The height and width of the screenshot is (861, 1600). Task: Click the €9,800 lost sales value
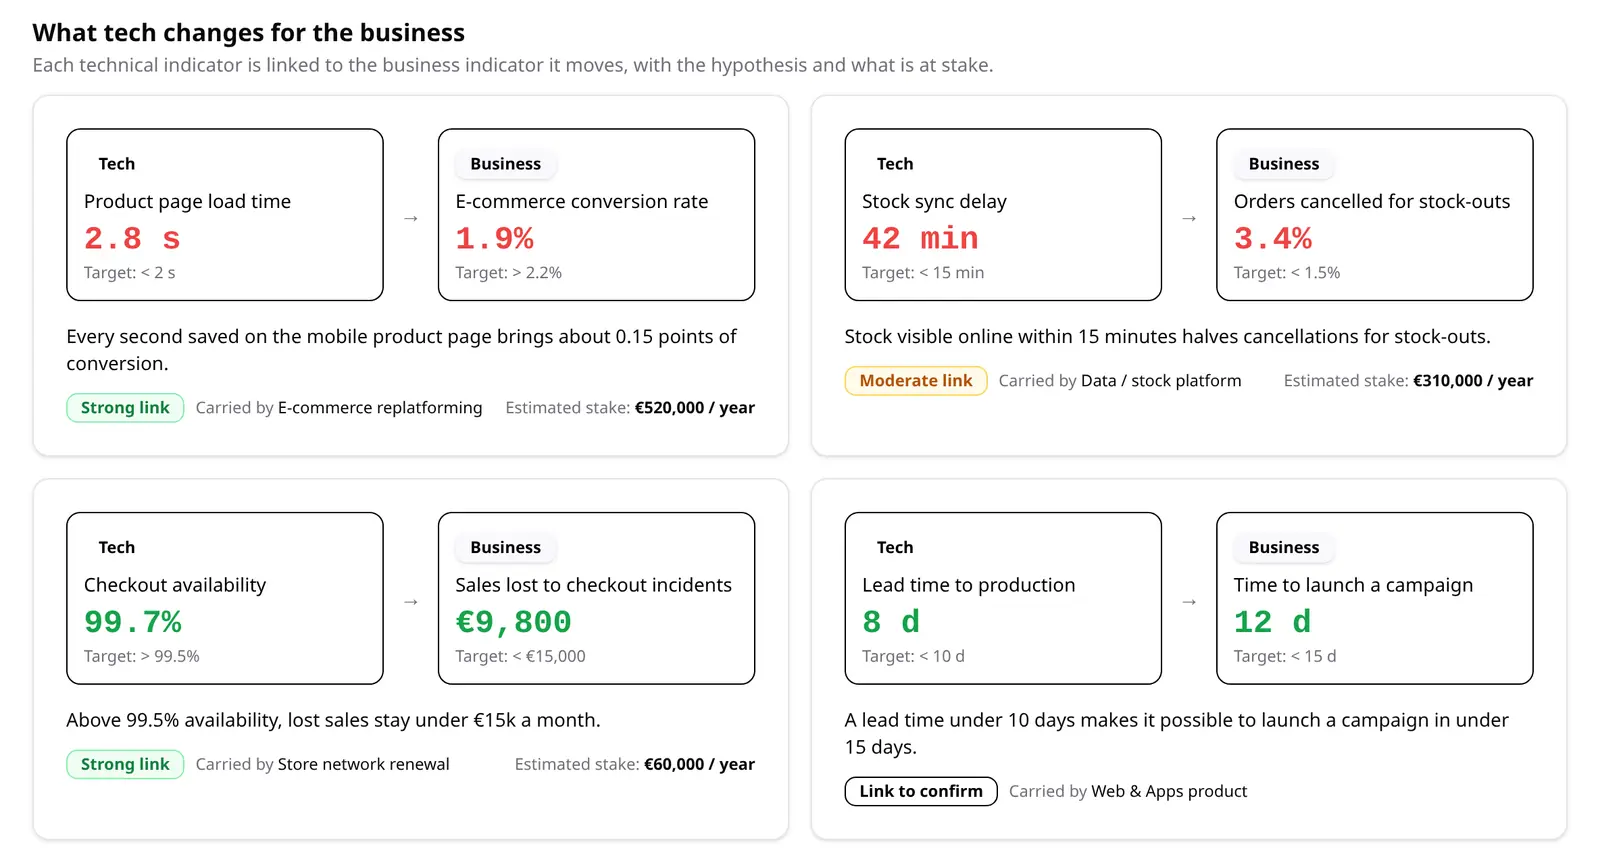[513, 623]
